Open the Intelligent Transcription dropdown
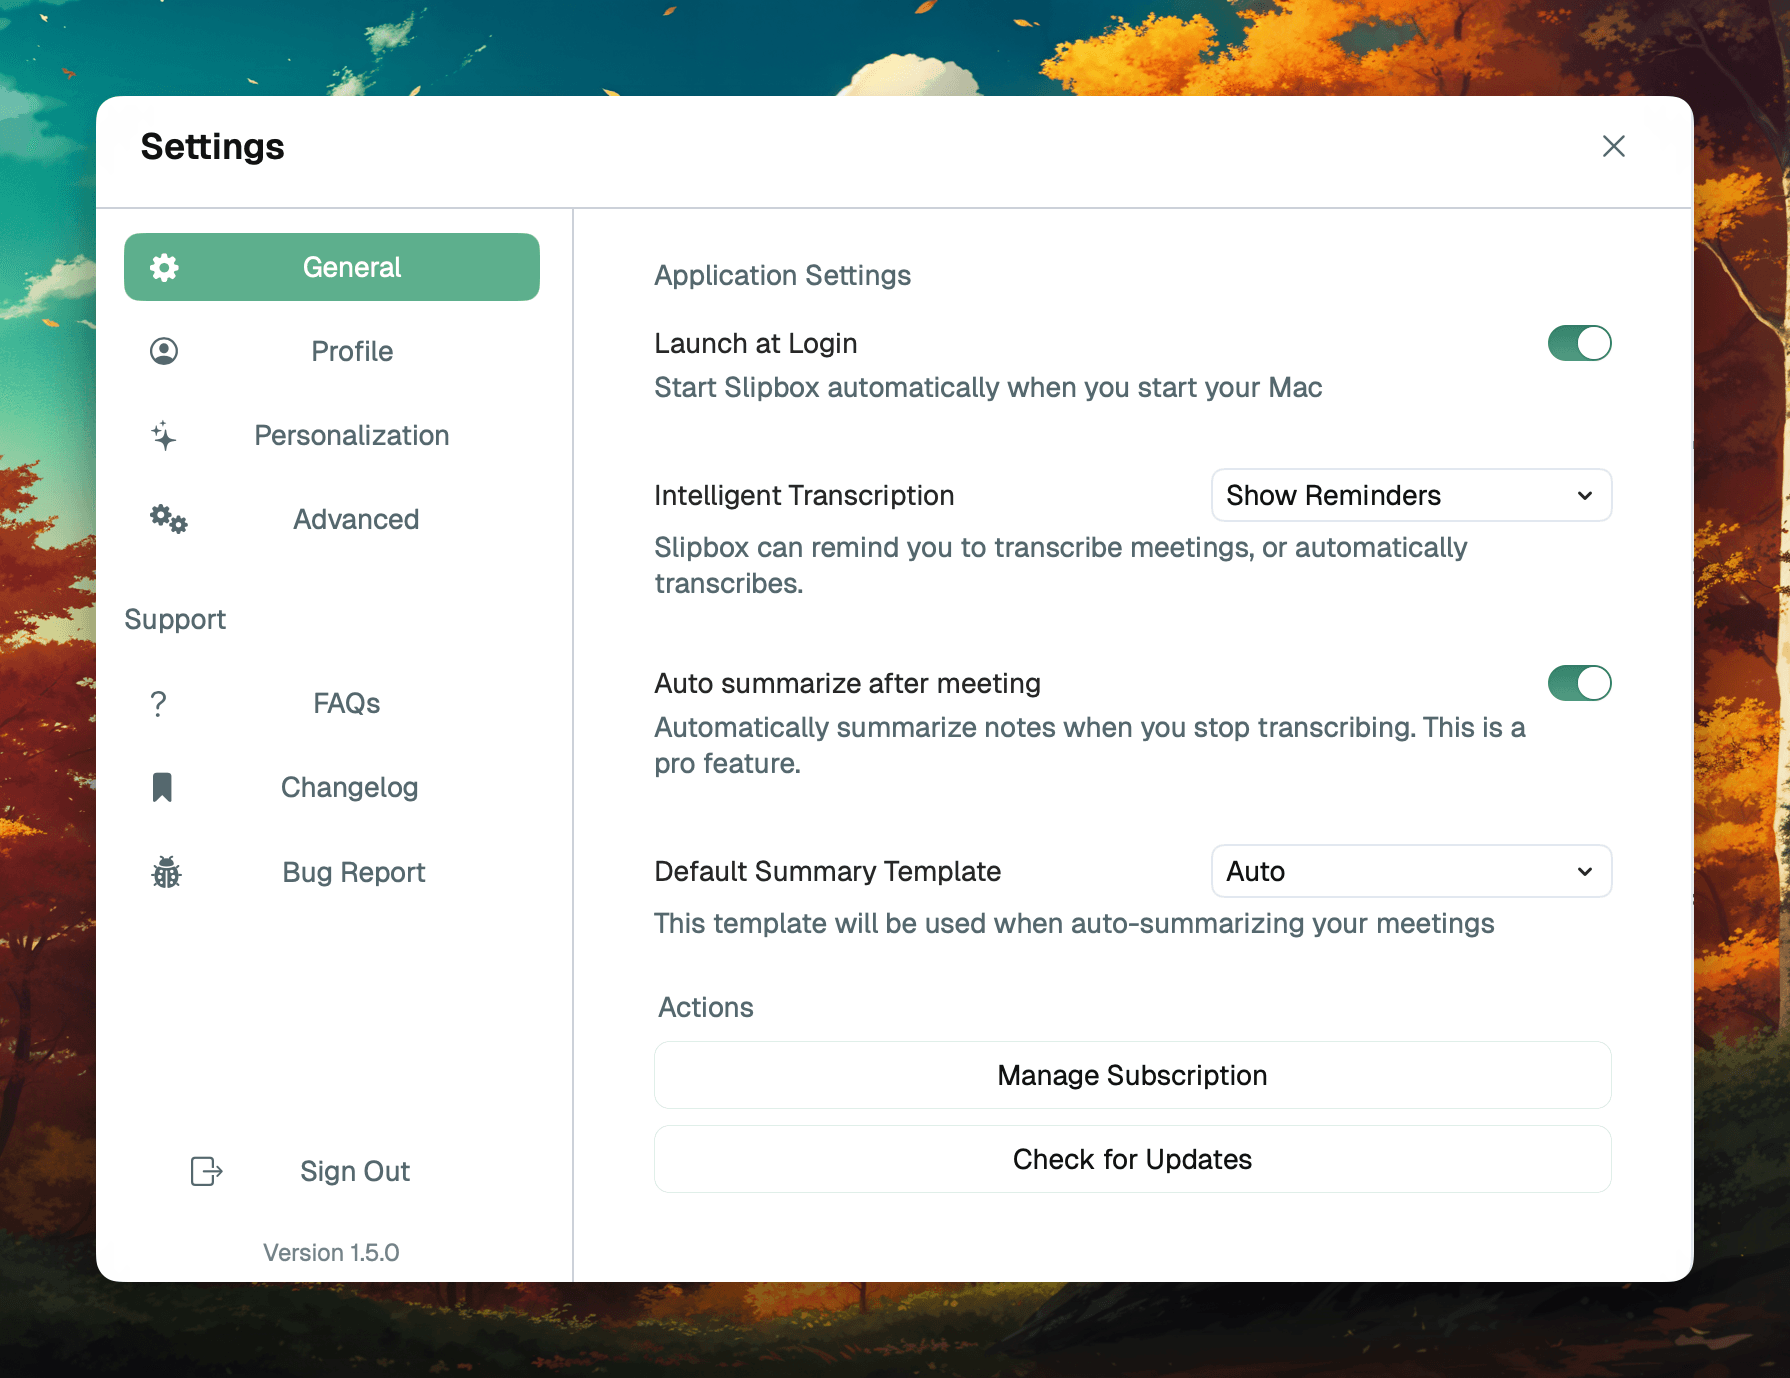The height and width of the screenshot is (1378, 1790). coord(1411,495)
